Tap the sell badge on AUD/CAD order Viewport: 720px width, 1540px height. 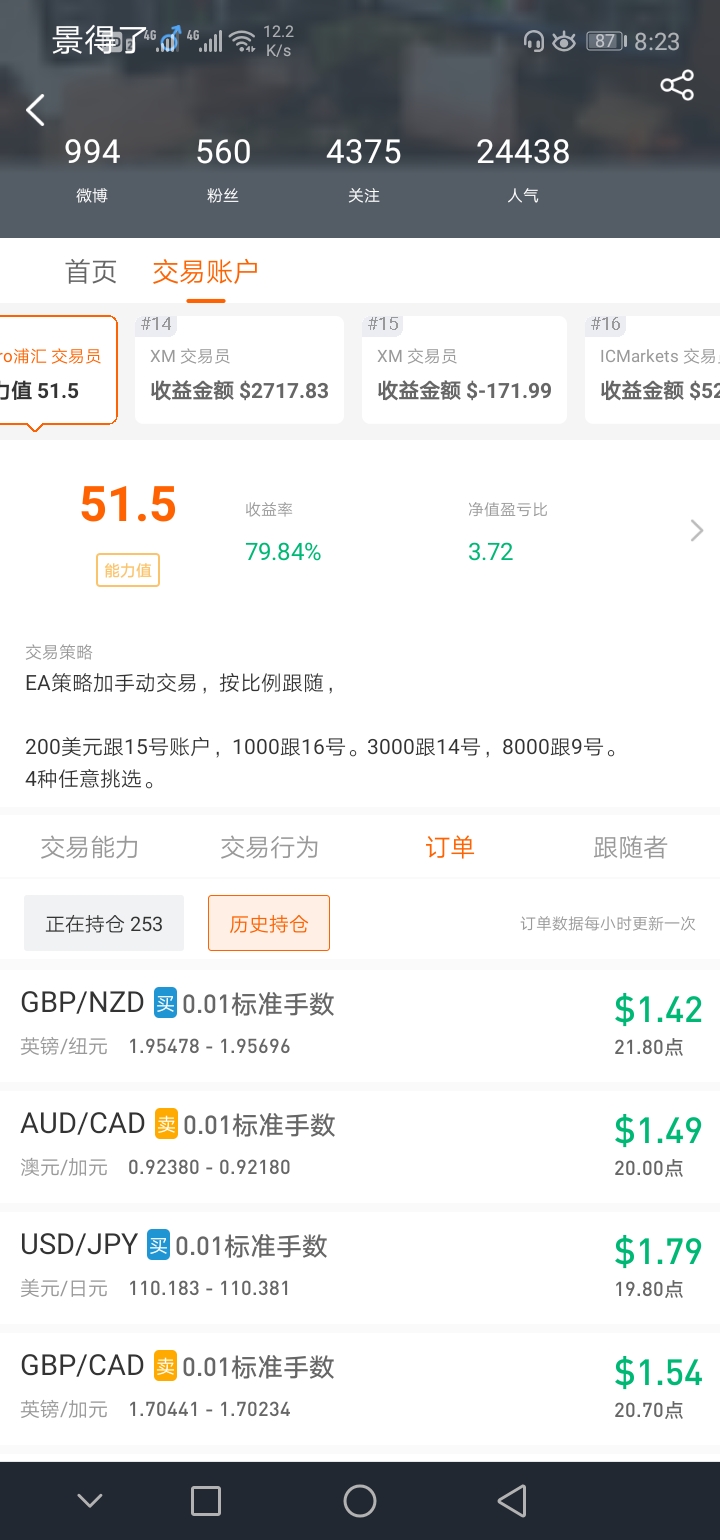166,1124
